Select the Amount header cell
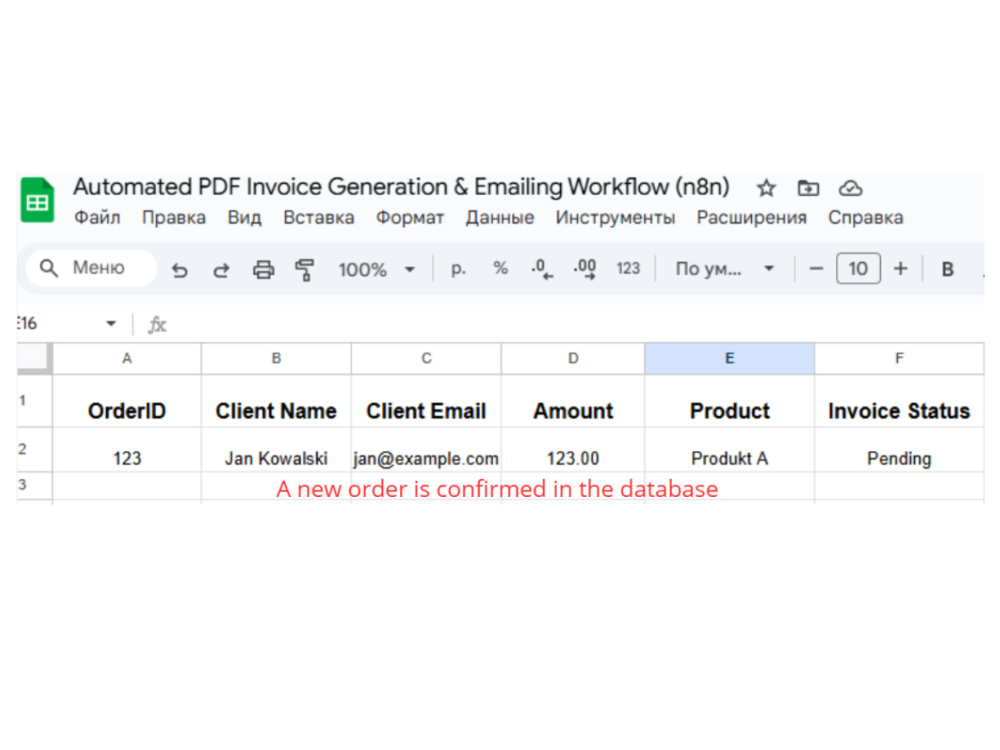The image size is (1000, 750). pyautogui.click(x=573, y=401)
